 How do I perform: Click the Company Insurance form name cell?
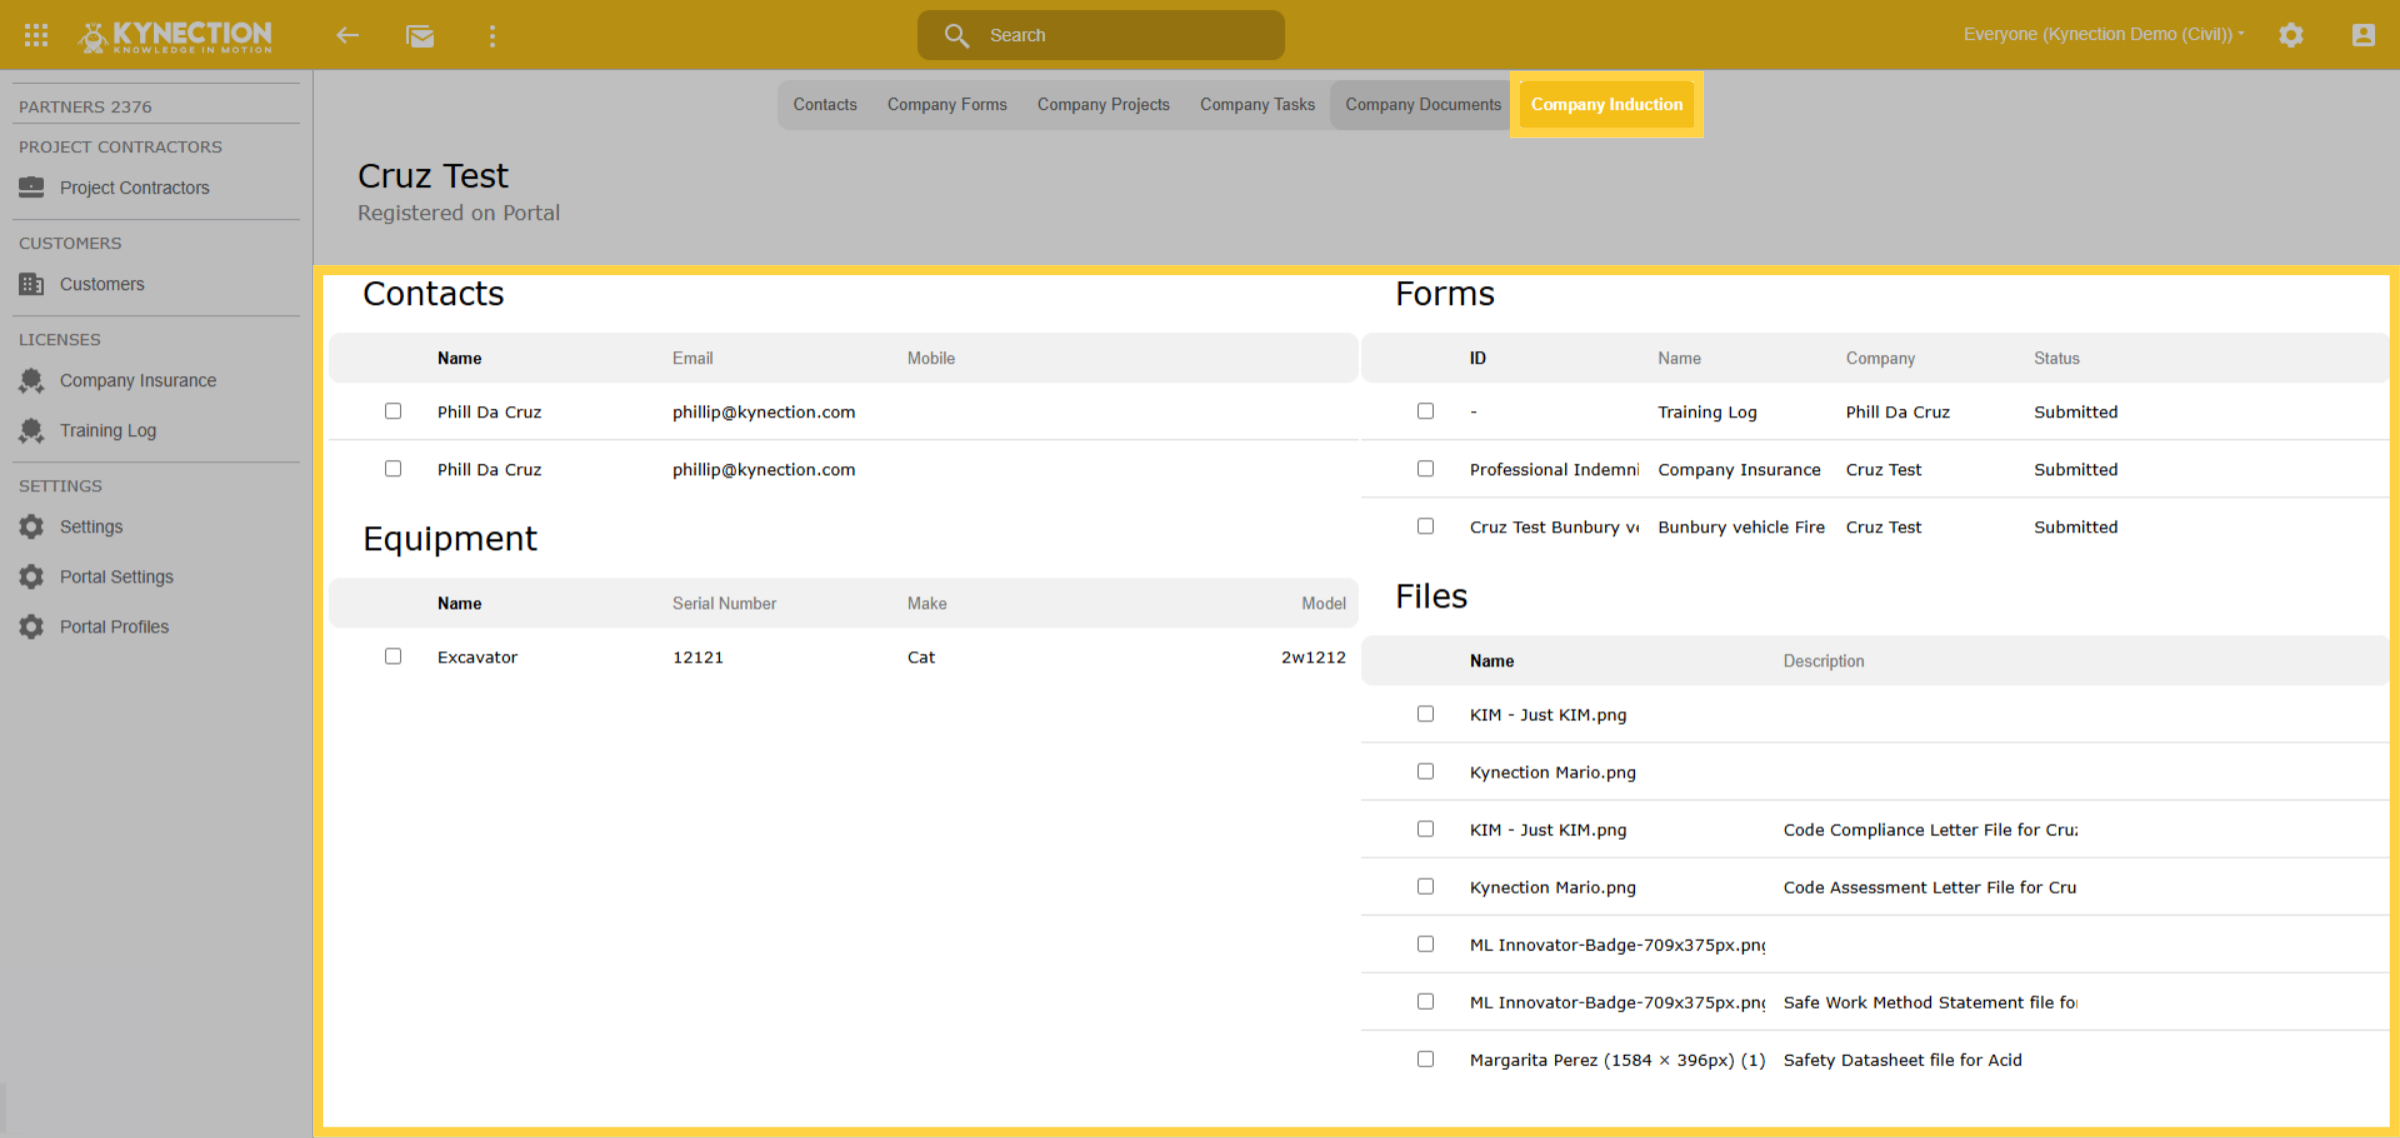[x=1739, y=469]
